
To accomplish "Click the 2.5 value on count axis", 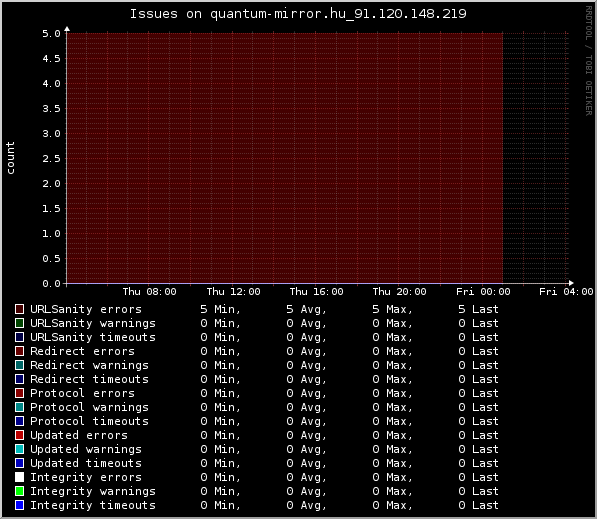I will coord(51,159).
